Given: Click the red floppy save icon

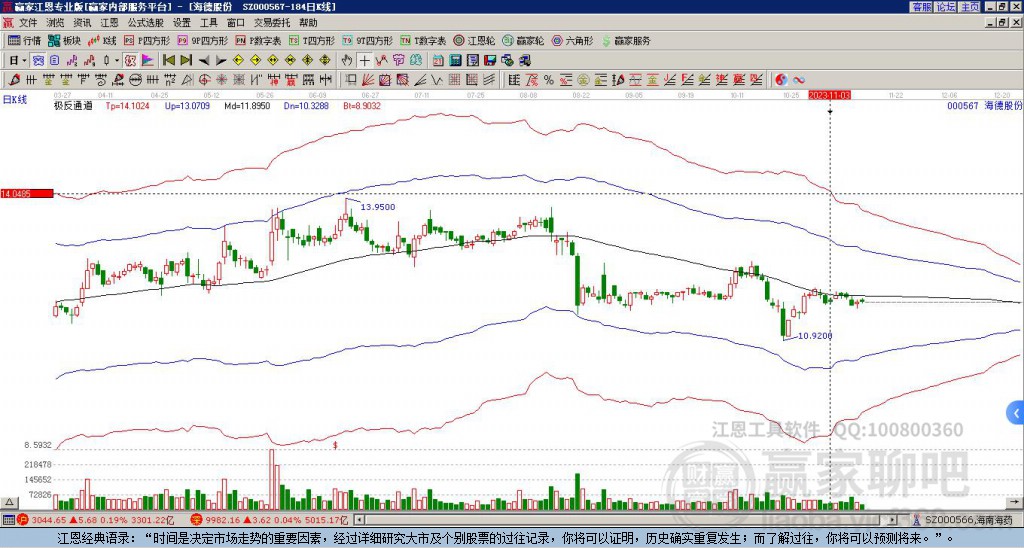Looking at the screenshot, I should coord(490,61).
